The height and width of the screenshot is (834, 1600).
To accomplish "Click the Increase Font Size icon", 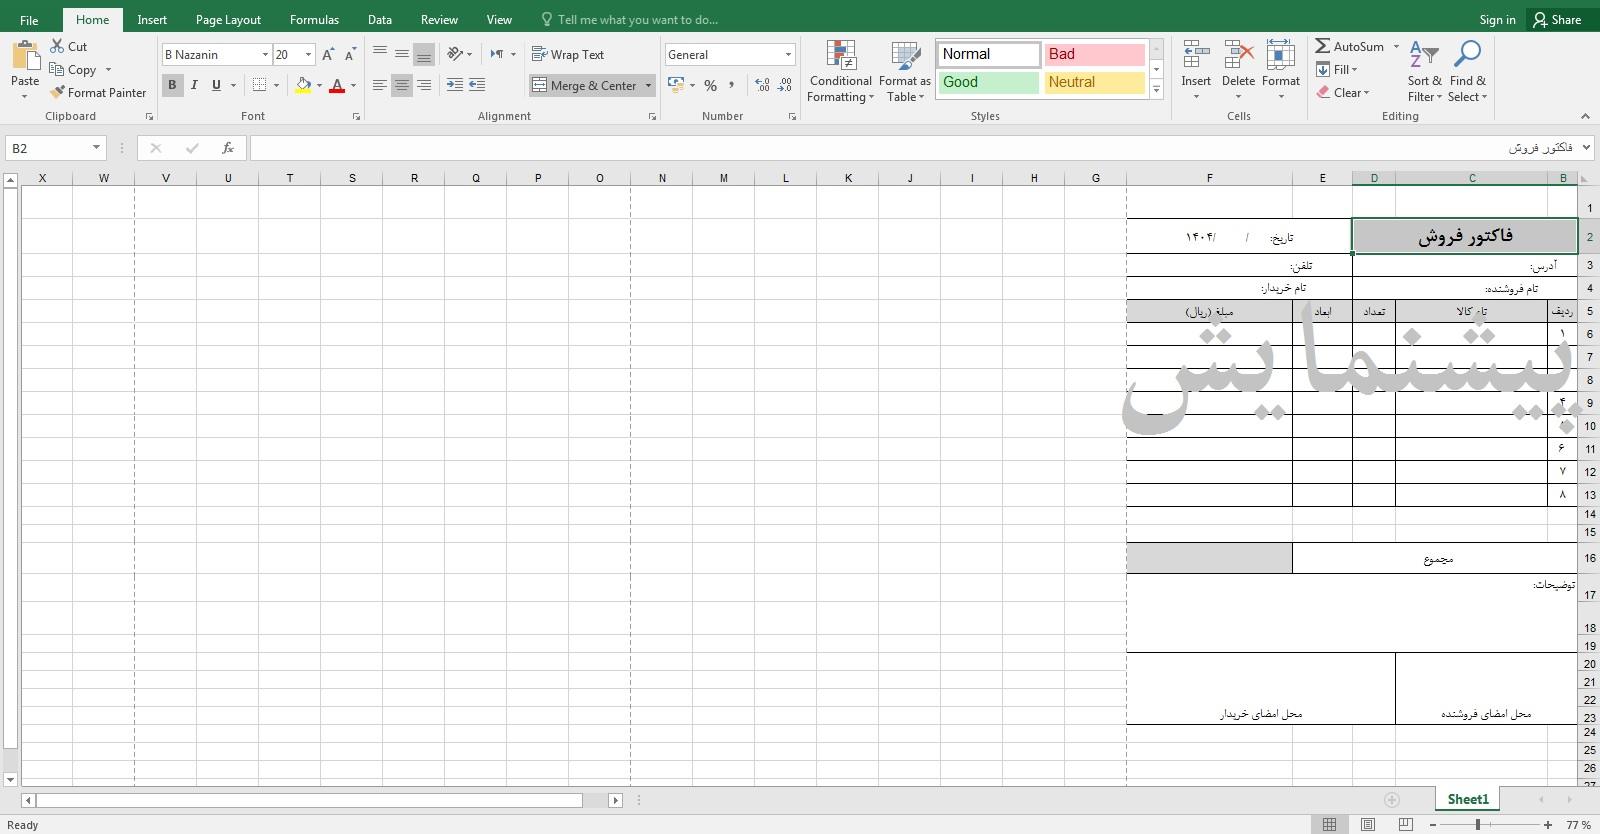I will click(x=328, y=55).
